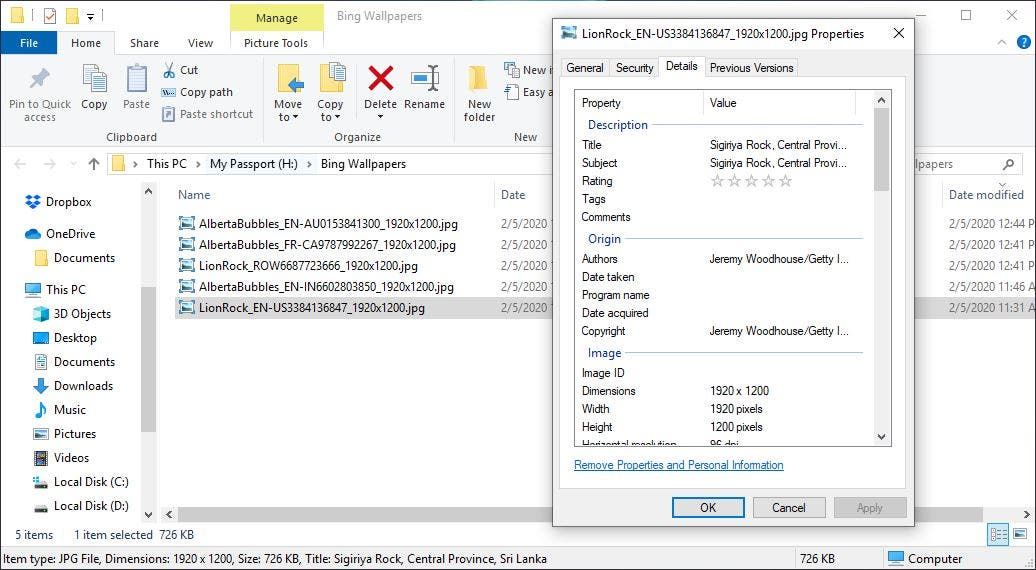Screen dimensions: 1036x570
Task: Click the Explorer help question icon
Action: point(1023,43)
